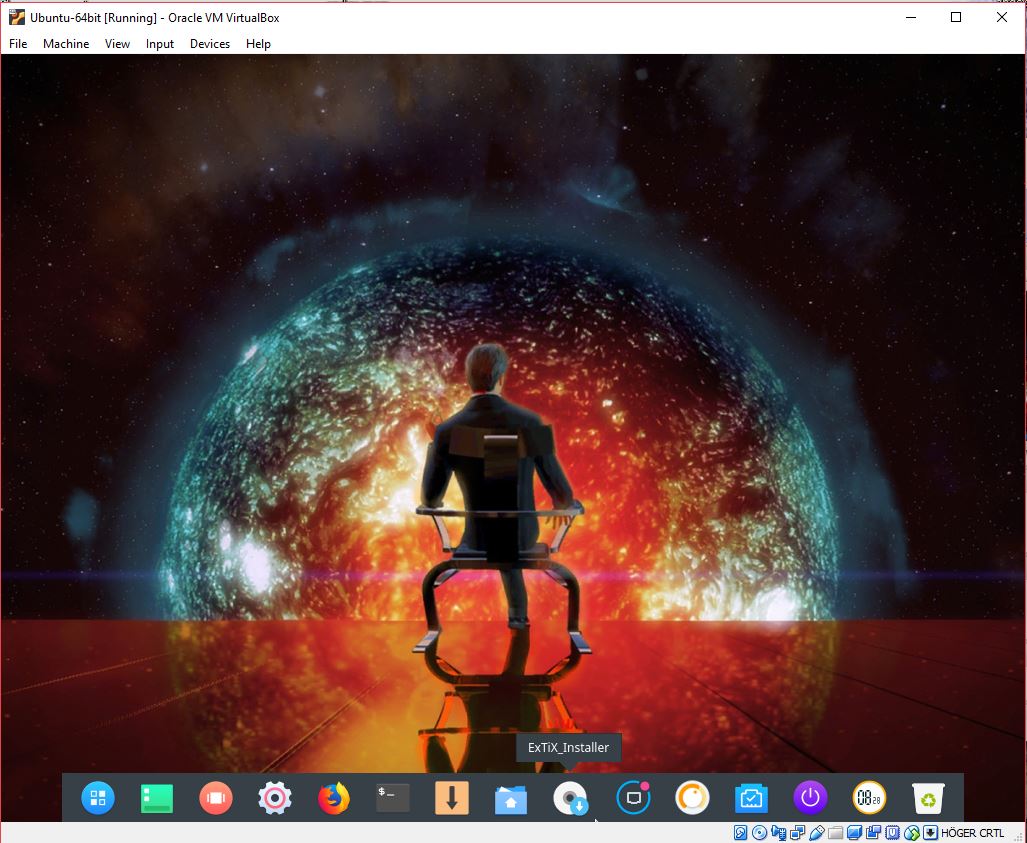
Task: Click the optical disk status icon
Action: pos(760,833)
